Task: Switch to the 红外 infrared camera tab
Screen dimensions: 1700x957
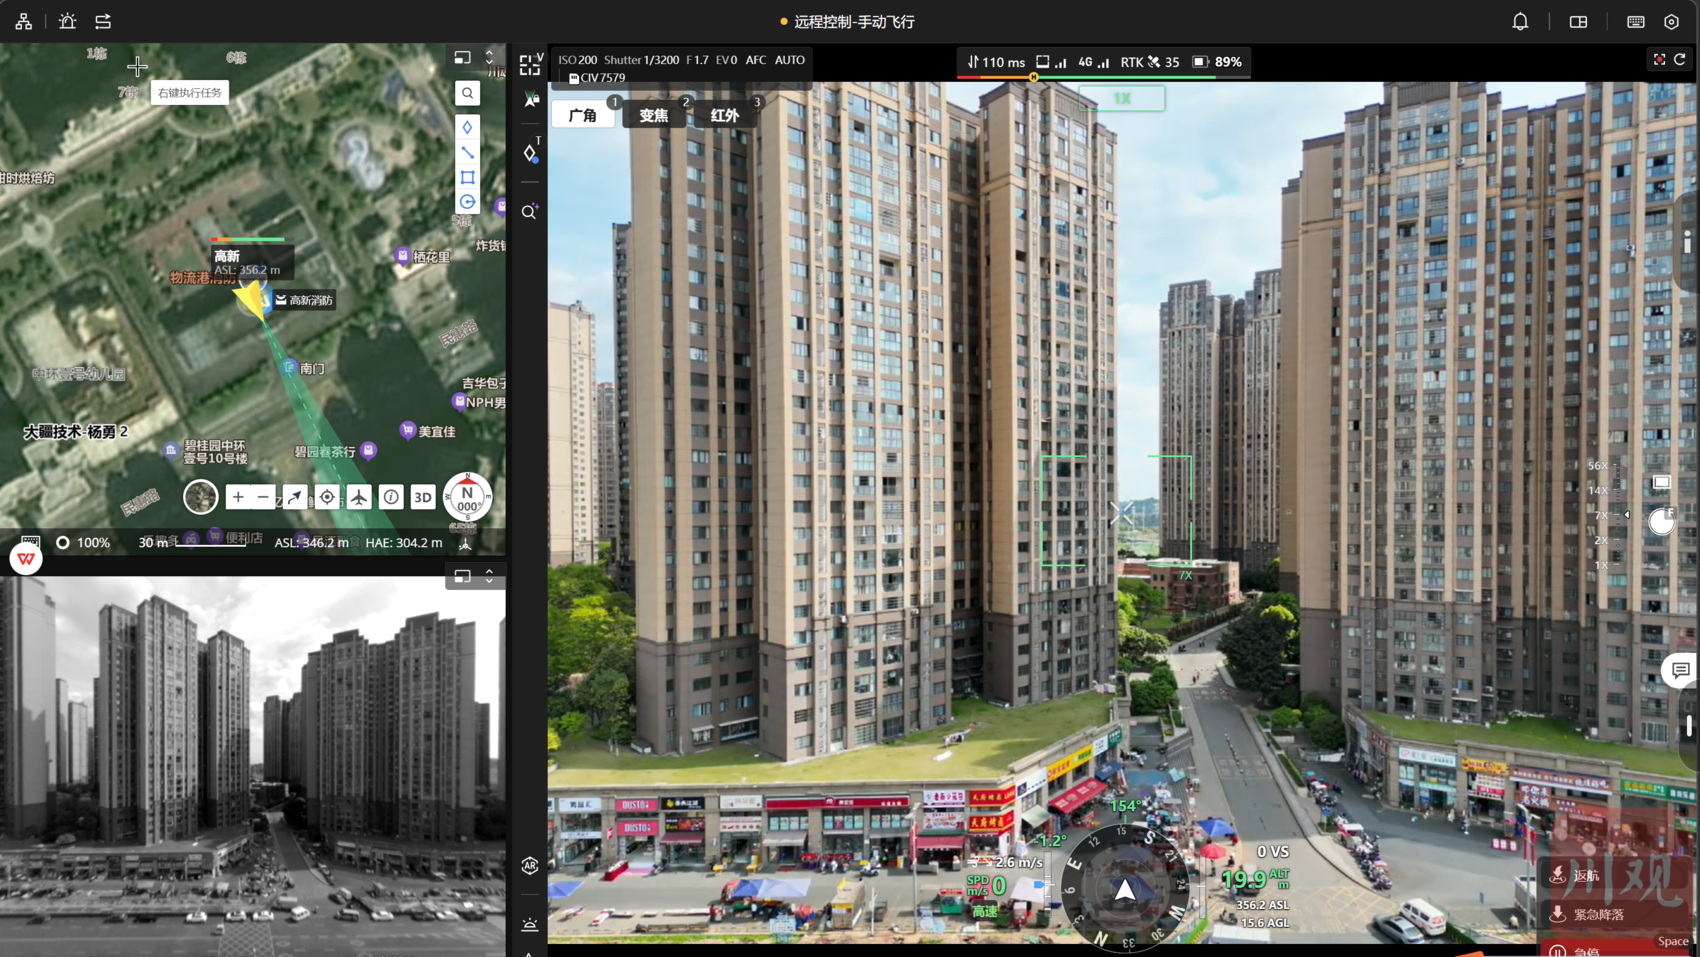Action: [724, 116]
